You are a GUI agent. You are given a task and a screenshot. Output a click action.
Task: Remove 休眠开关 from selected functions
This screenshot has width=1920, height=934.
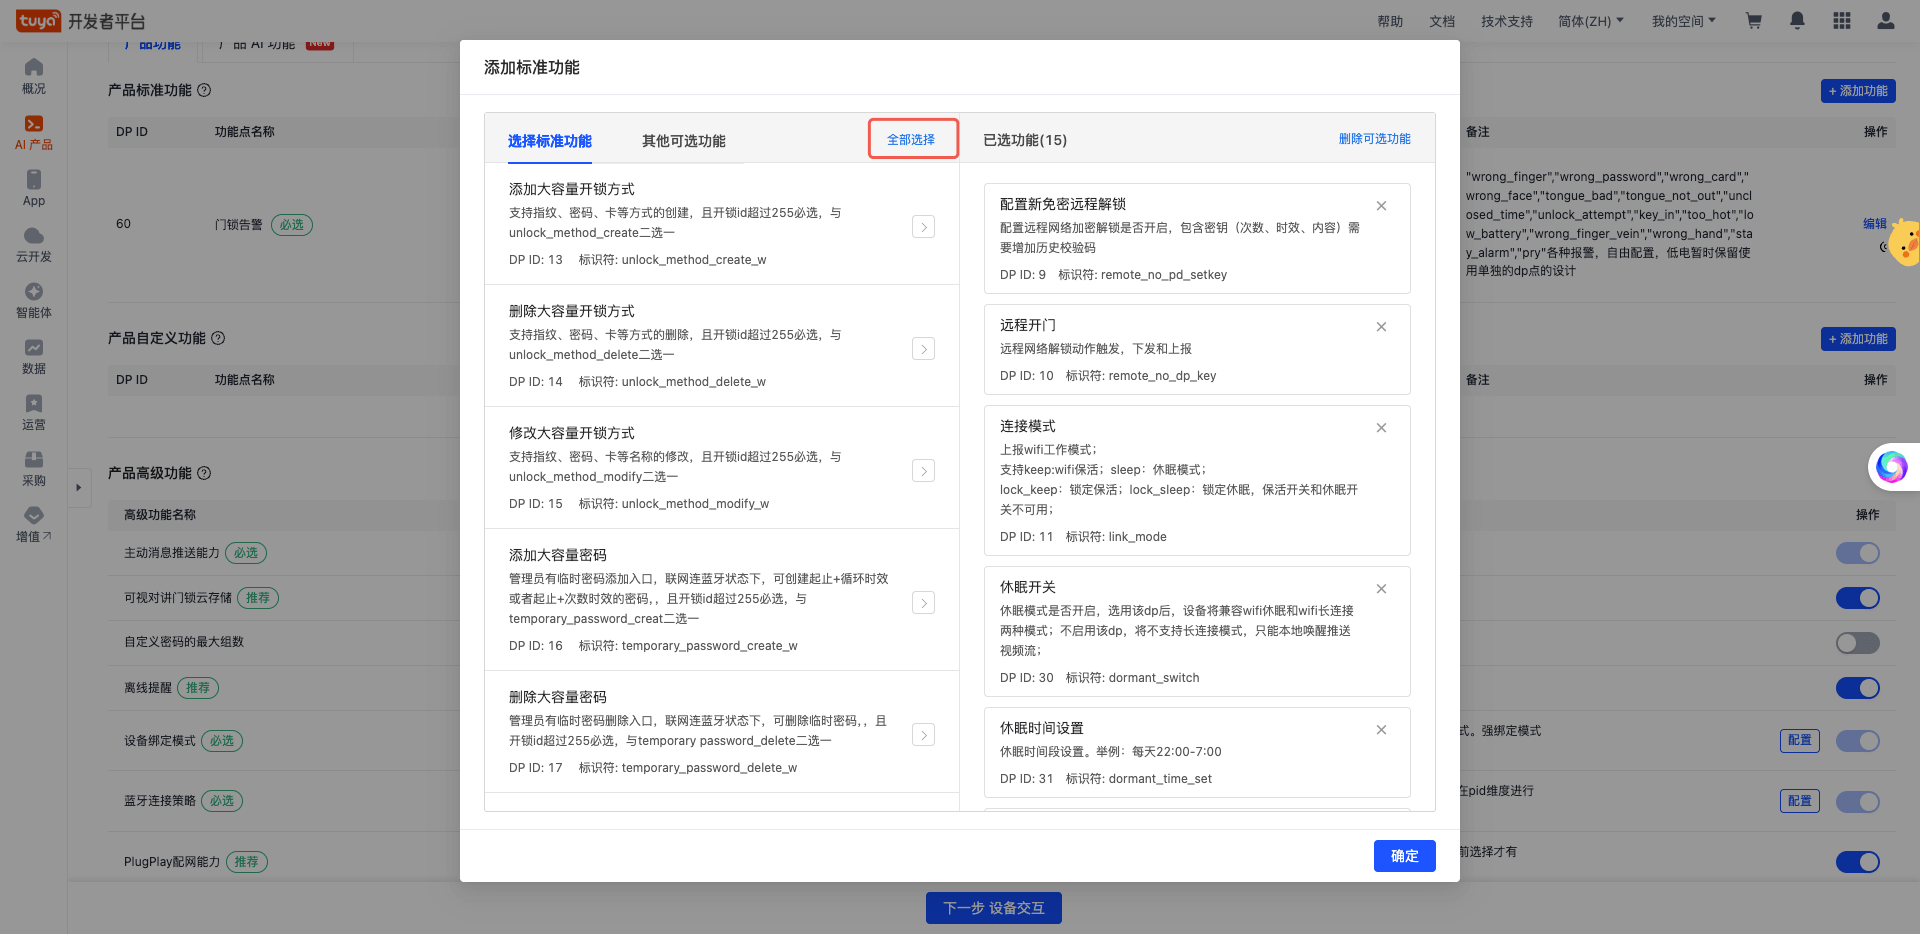(1381, 589)
